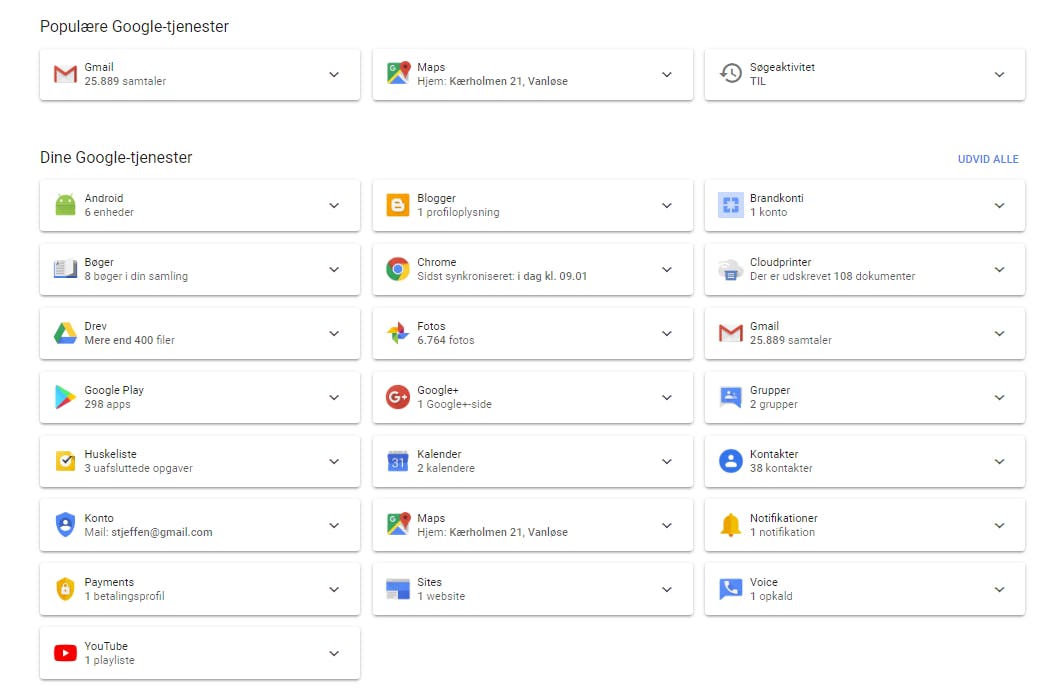Click the 'Mere end 400 filer' text
This screenshot has width=1059, height=696.
(130, 340)
